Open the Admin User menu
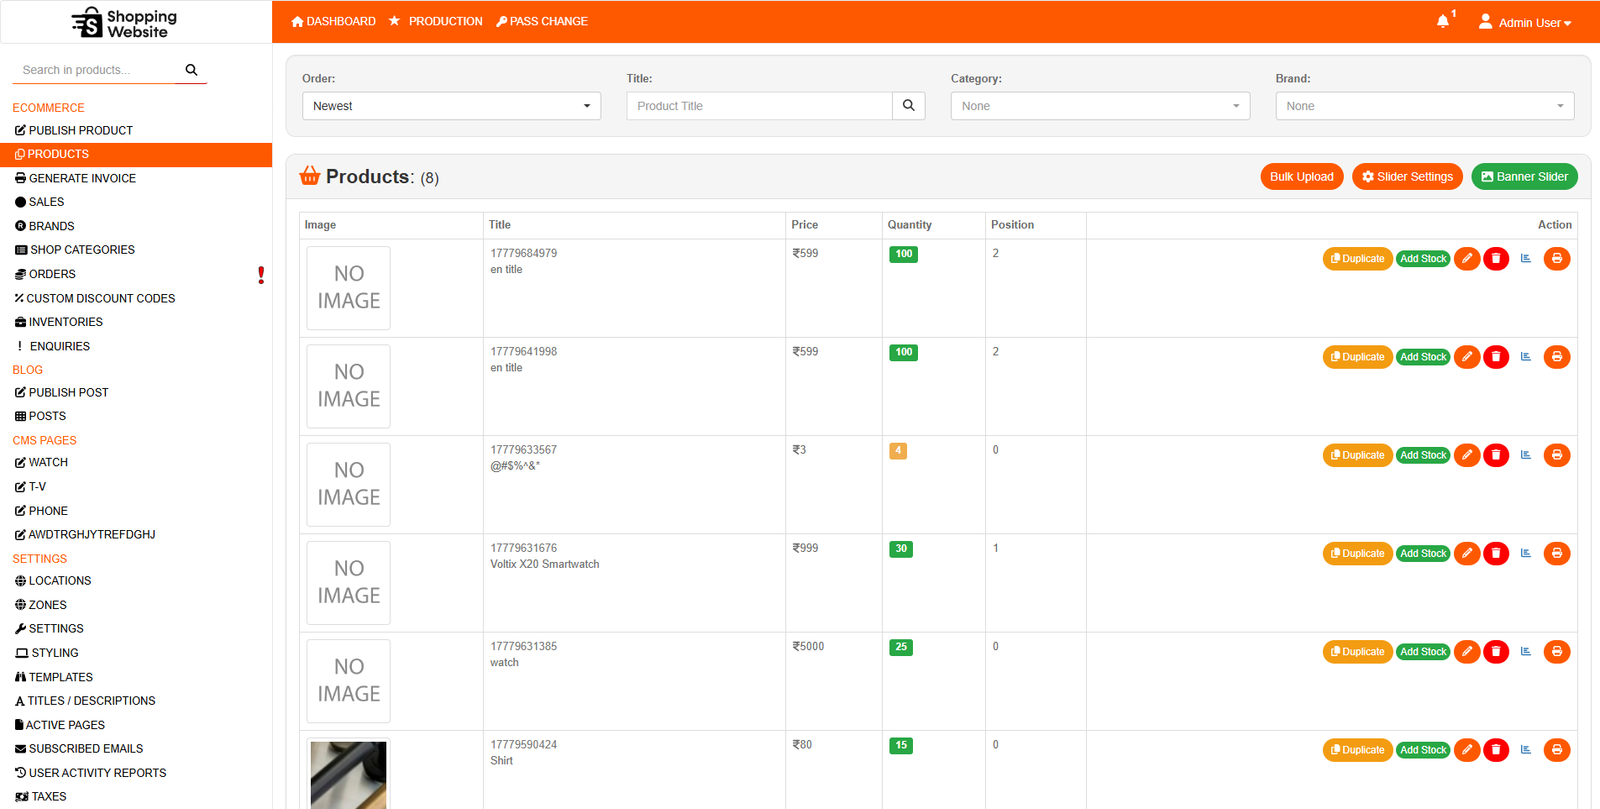1600x809 pixels. pos(1525,22)
